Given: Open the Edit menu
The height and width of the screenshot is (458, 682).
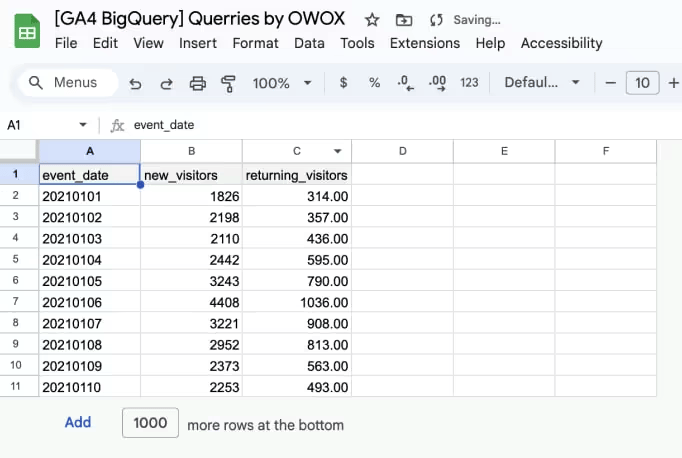Looking at the screenshot, I should pos(105,43).
